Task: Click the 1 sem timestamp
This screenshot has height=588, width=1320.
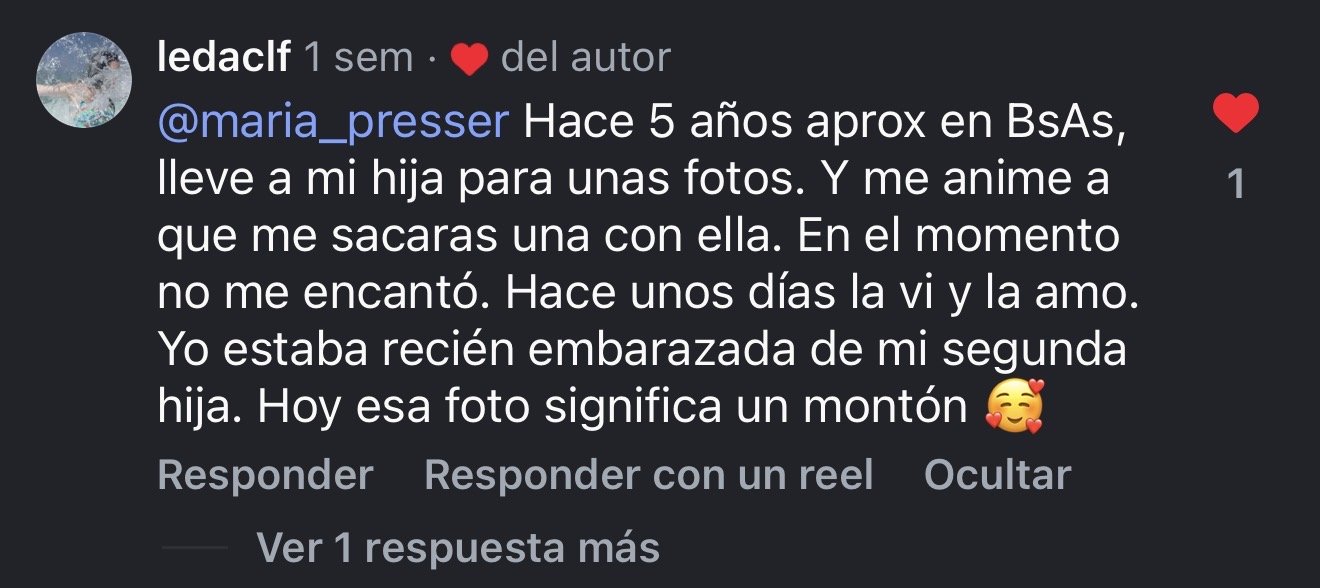Action: point(358,58)
